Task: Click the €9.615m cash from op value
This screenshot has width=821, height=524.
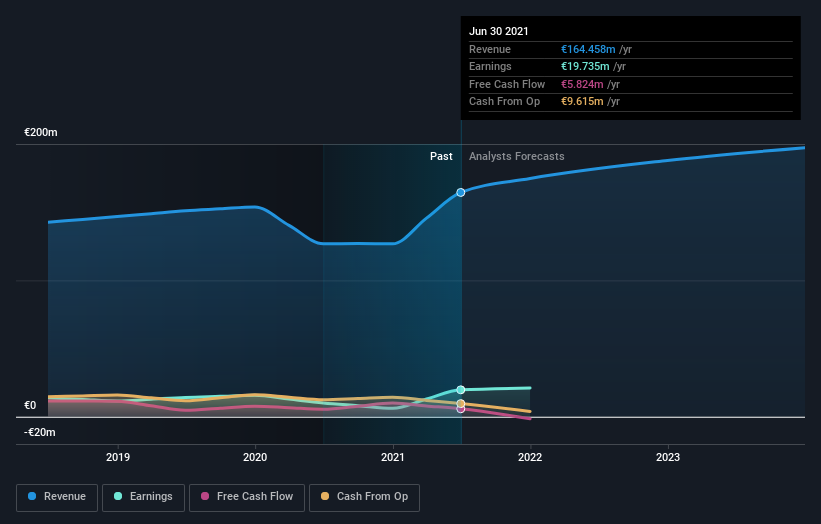Action: tap(582, 102)
